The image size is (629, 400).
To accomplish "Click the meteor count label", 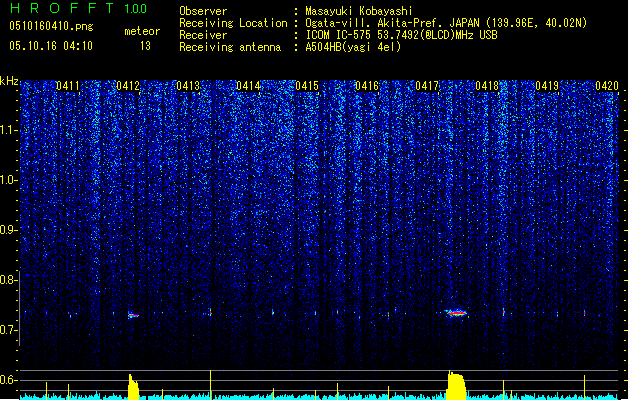I will coord(142,31).
